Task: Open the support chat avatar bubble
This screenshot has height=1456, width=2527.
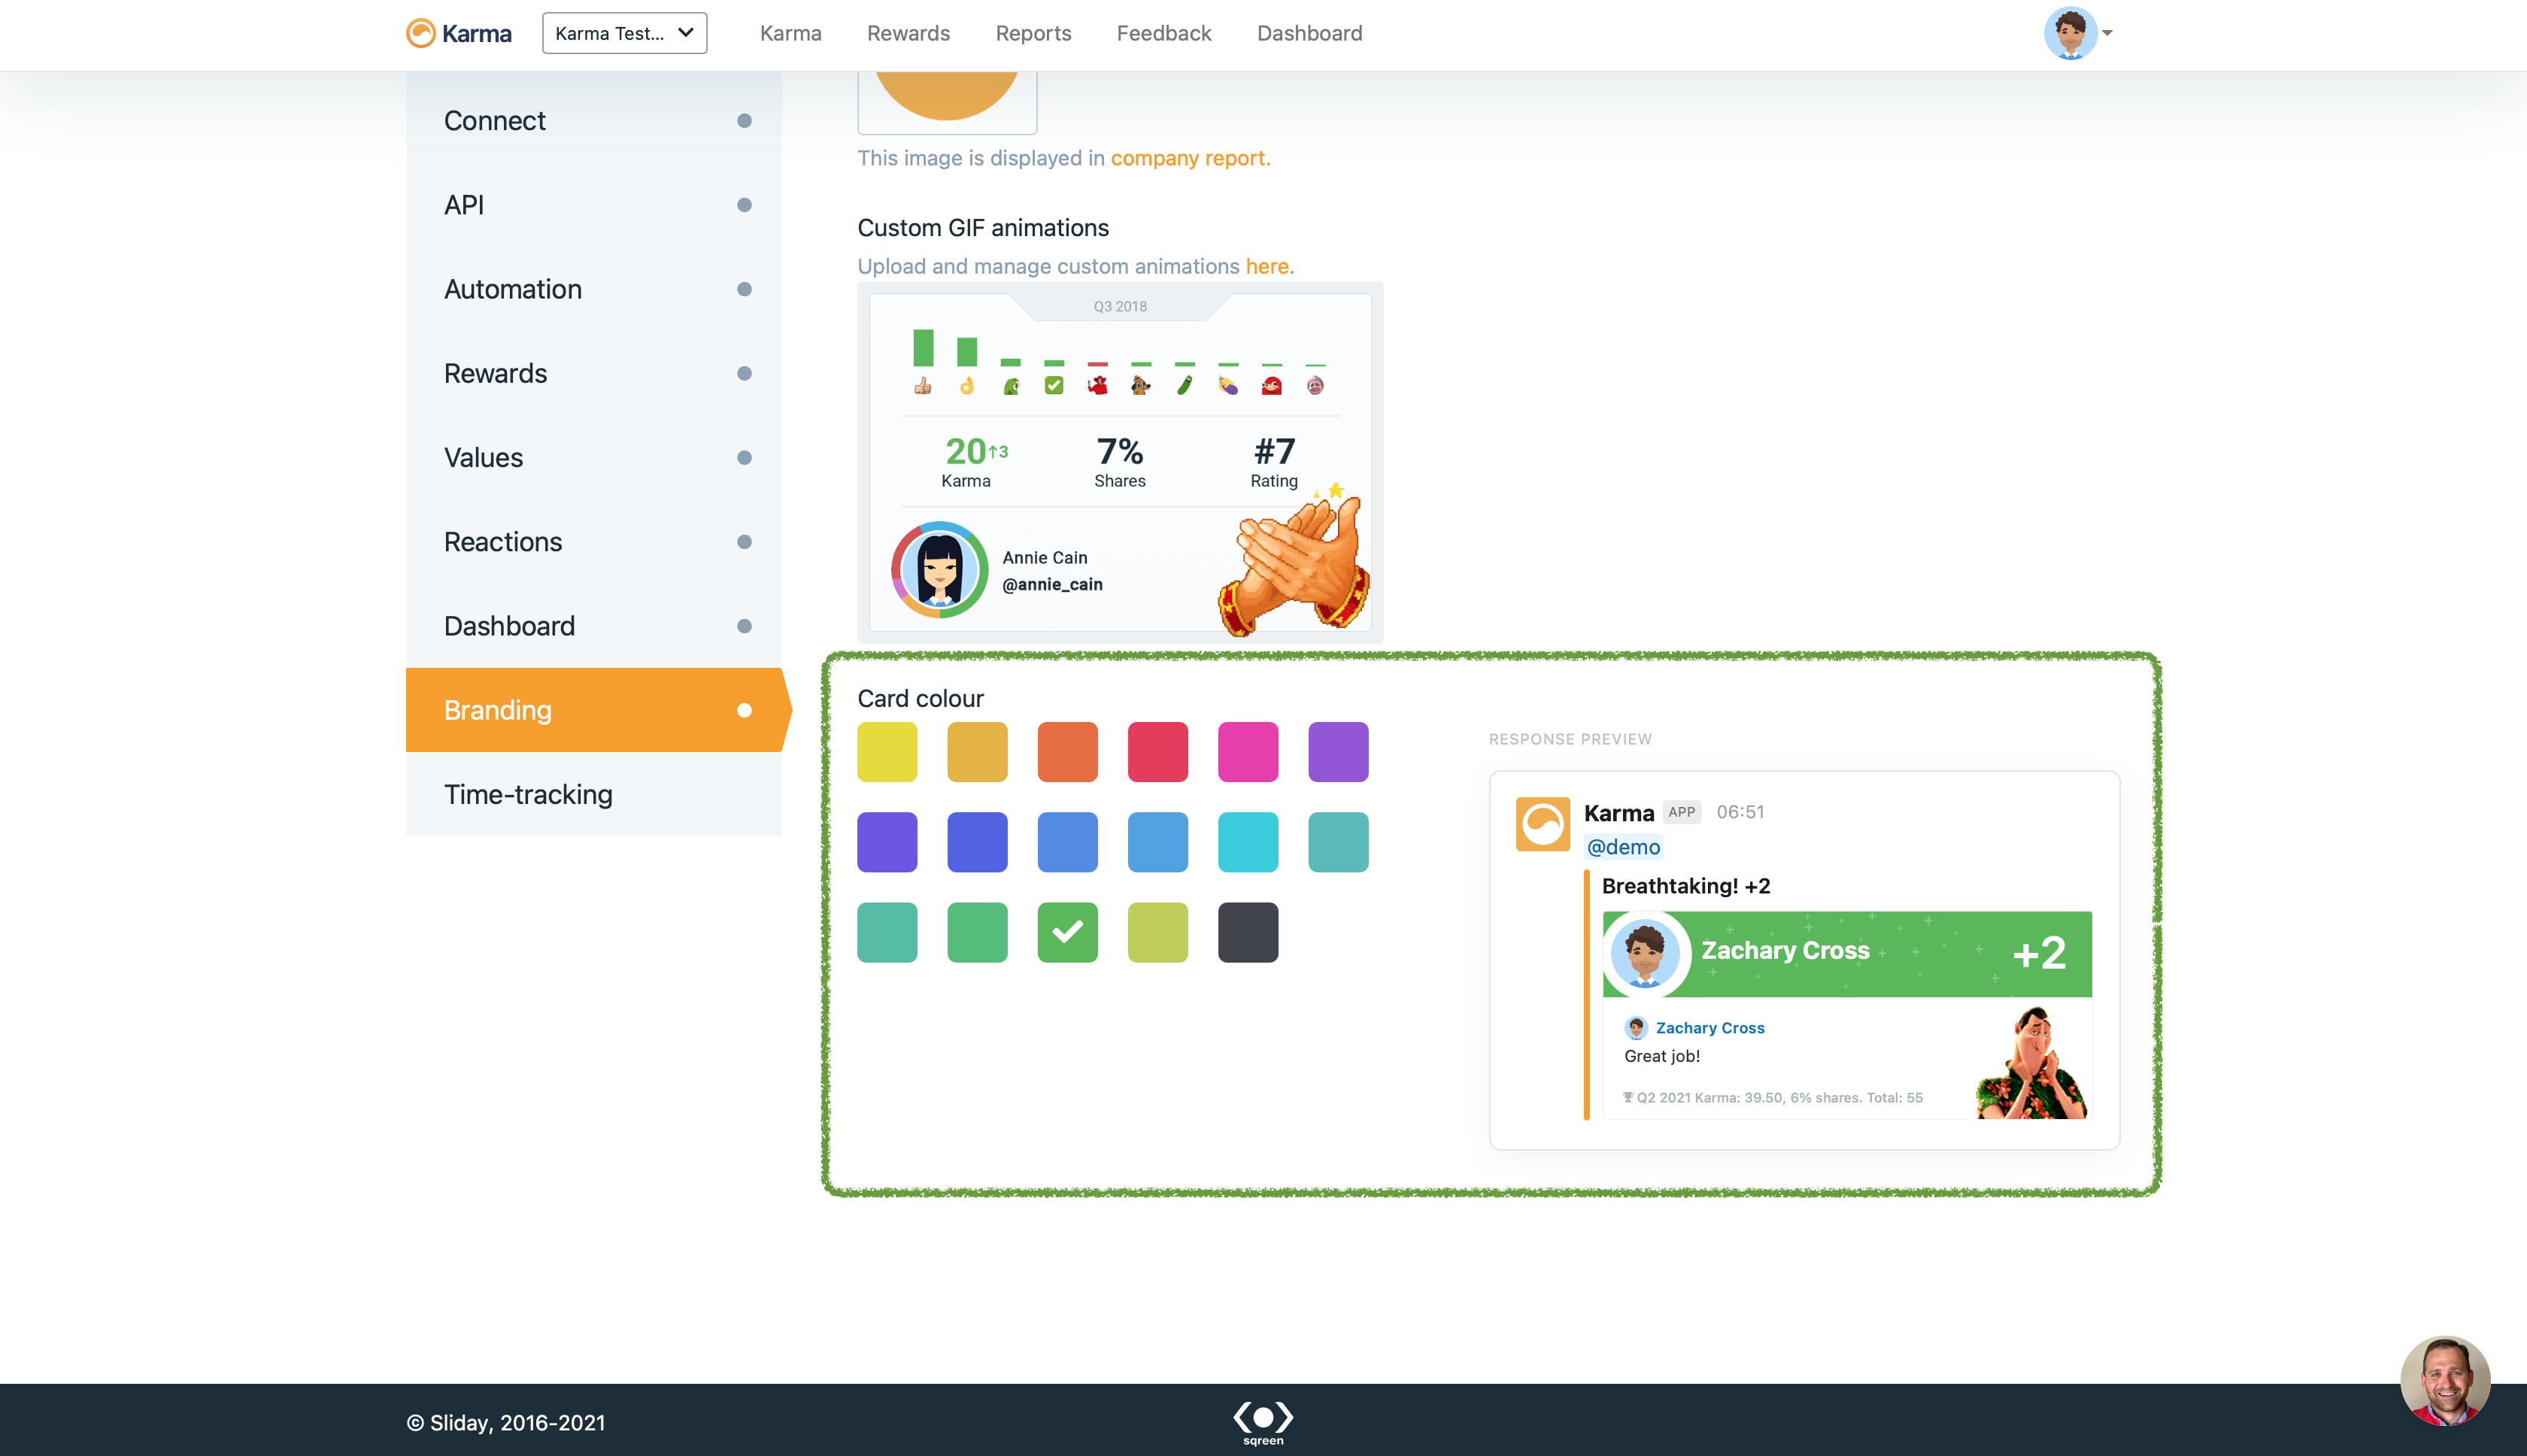Action: click(x=2444, y=1380)
